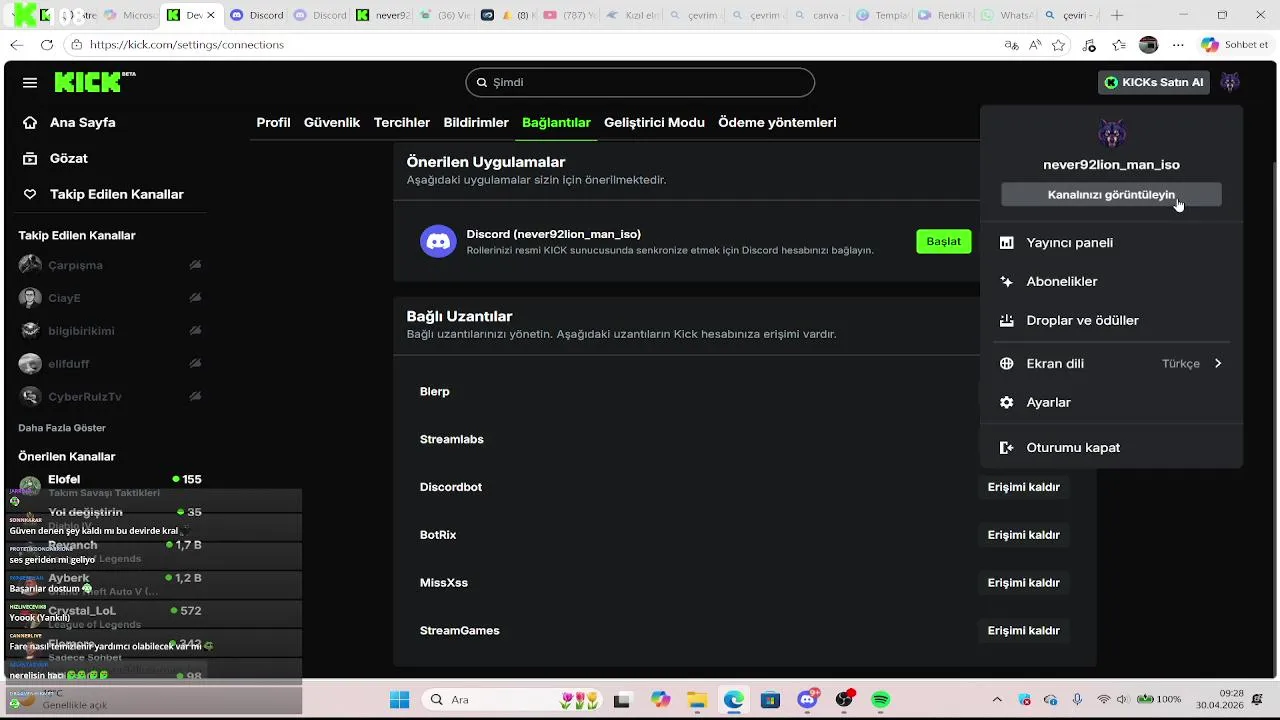Click the Başlat button for Discord
The width and height of the screenshot is (1280, 720).
[943, 241]
